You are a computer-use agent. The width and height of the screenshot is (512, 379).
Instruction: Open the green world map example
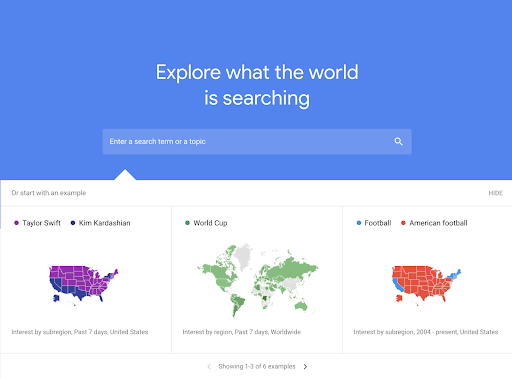point(257,280)
